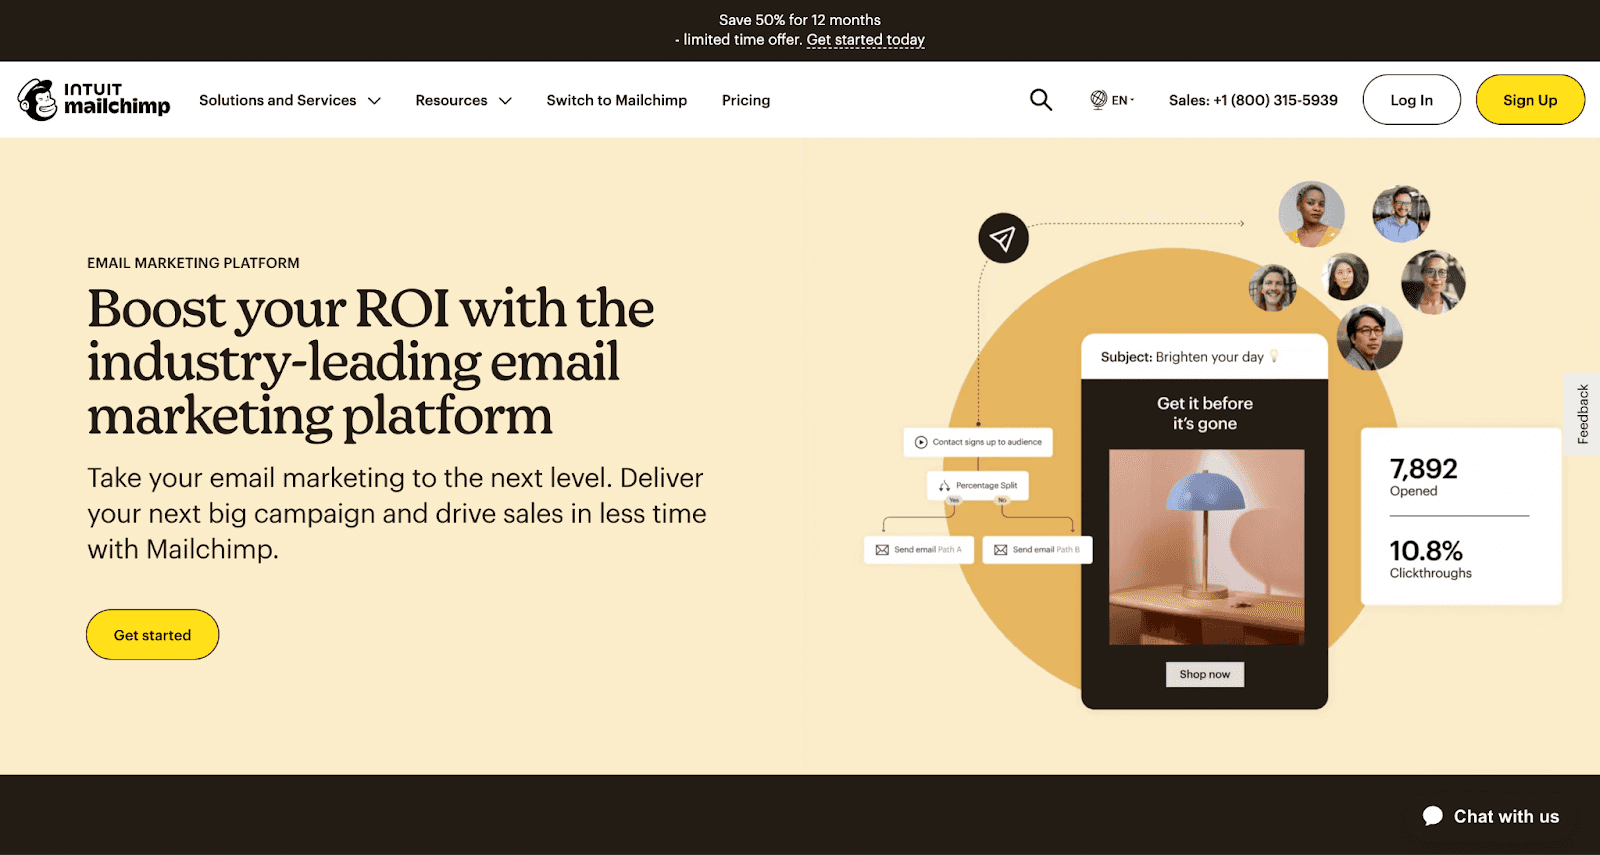Screen dimensions: 1600x855
Task: Click Get it before it's gone heading
Action: tap(1205, 413)
